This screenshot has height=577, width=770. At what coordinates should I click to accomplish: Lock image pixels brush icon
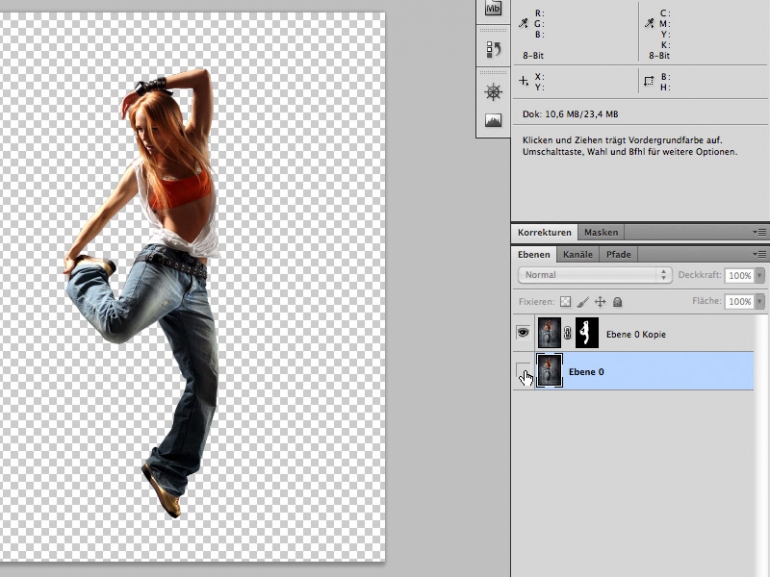coord(583,302)
